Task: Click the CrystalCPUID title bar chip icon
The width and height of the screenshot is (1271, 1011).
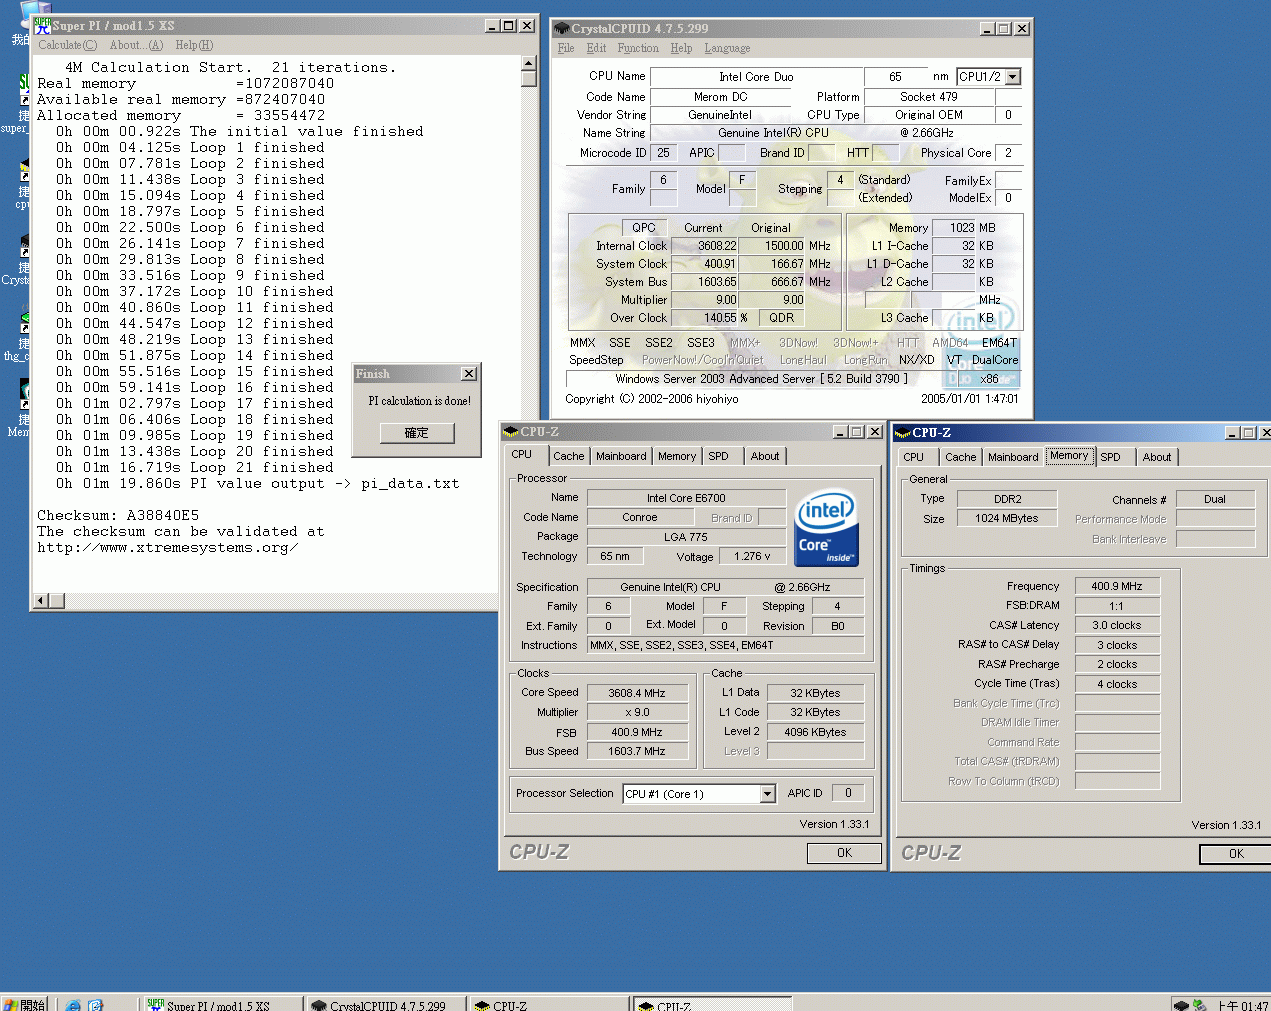Action: pyautogui.click(x=562, y=29)
